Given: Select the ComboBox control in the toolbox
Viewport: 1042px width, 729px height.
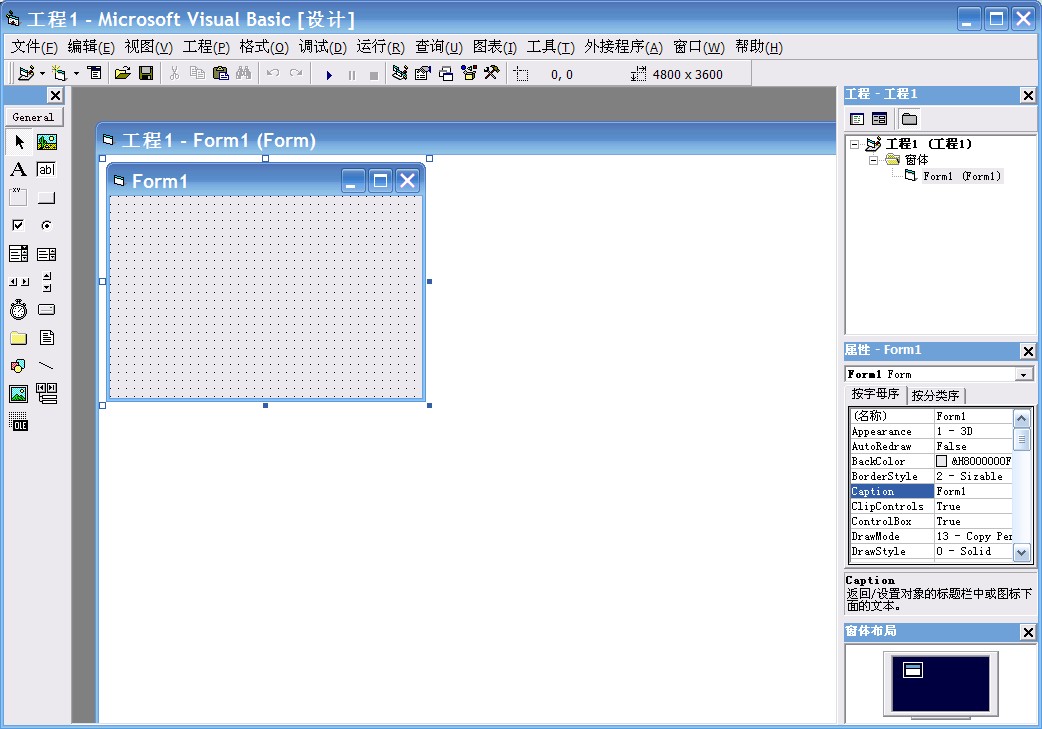Looking at the screenshot, I should click(x=19, y=253).
